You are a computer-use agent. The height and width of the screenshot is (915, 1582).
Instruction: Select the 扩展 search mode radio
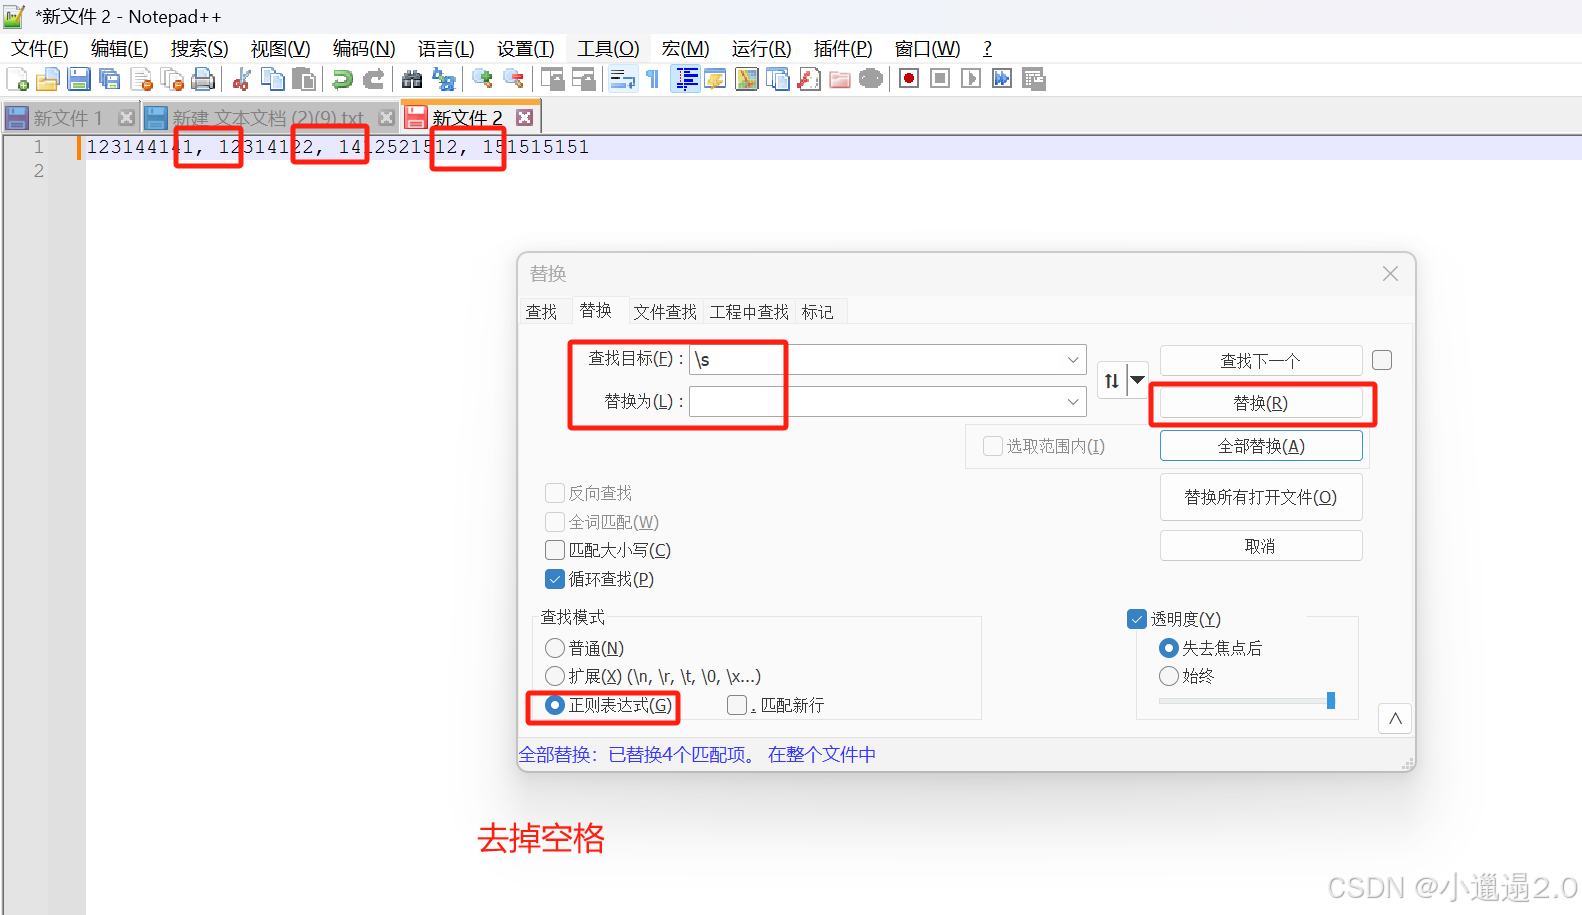tap(555, 676)
